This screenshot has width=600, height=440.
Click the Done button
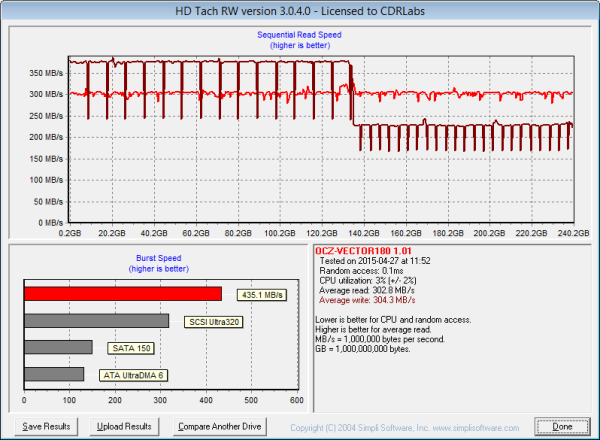coord(562,426)
